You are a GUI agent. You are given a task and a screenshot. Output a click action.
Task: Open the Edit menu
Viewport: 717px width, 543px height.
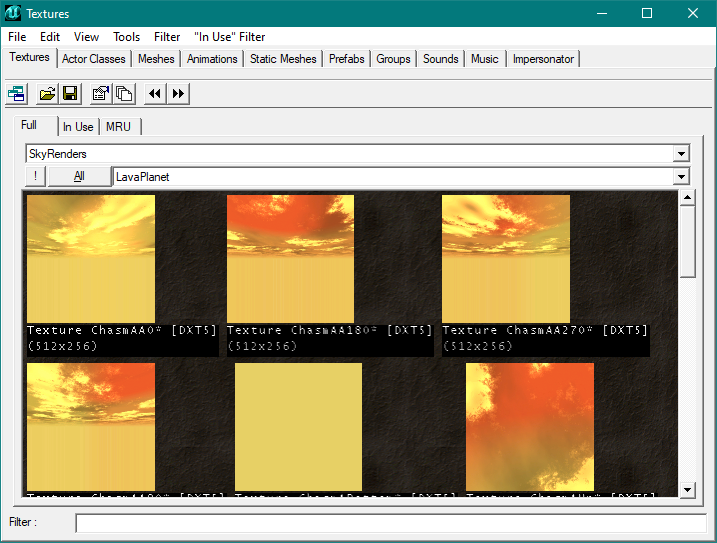(x=50, y=37)
